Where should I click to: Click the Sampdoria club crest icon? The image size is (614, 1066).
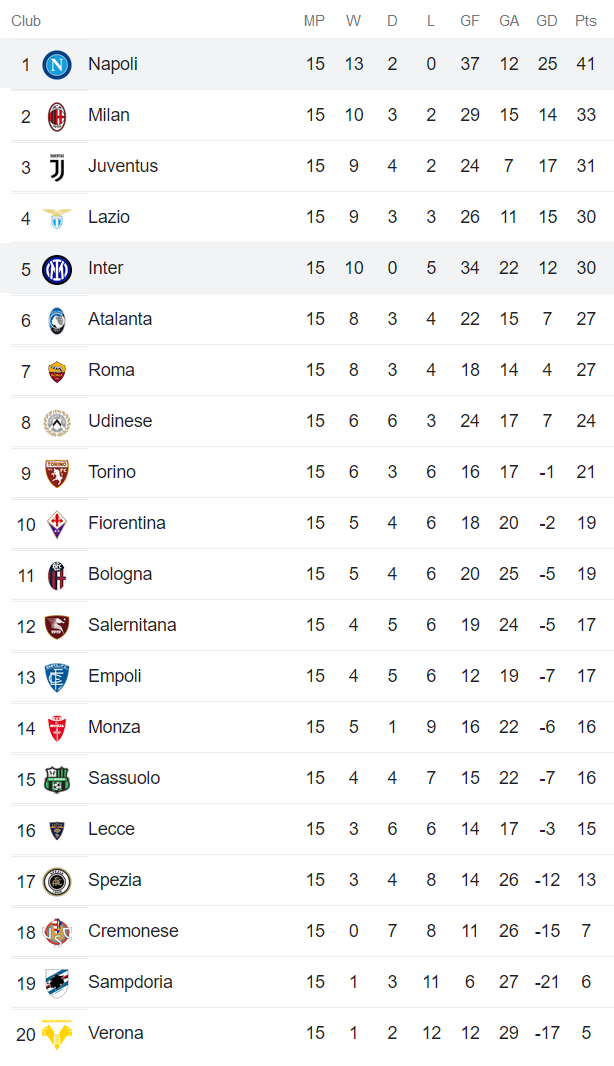(x=57, y=983)
